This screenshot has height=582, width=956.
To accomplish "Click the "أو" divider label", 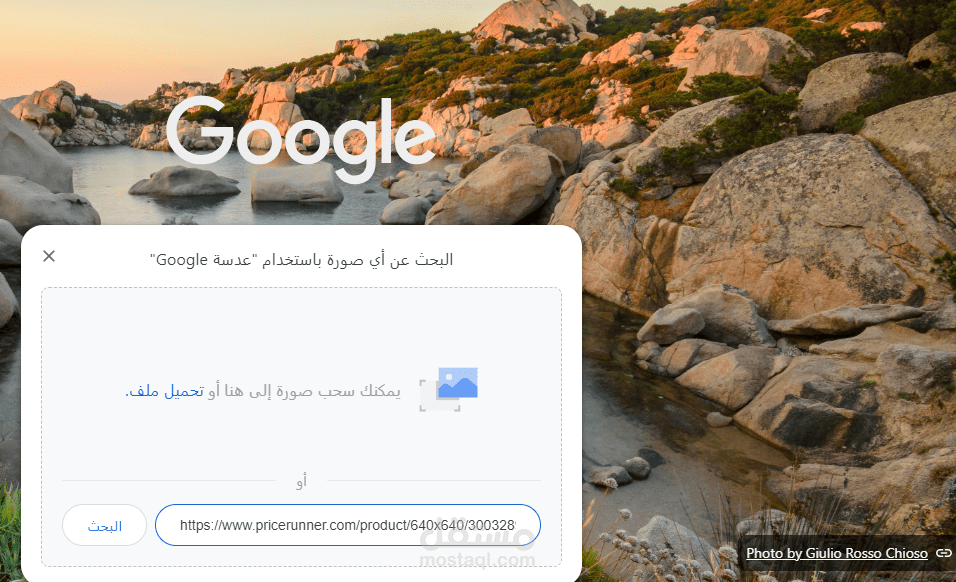I will pos(301,481).
